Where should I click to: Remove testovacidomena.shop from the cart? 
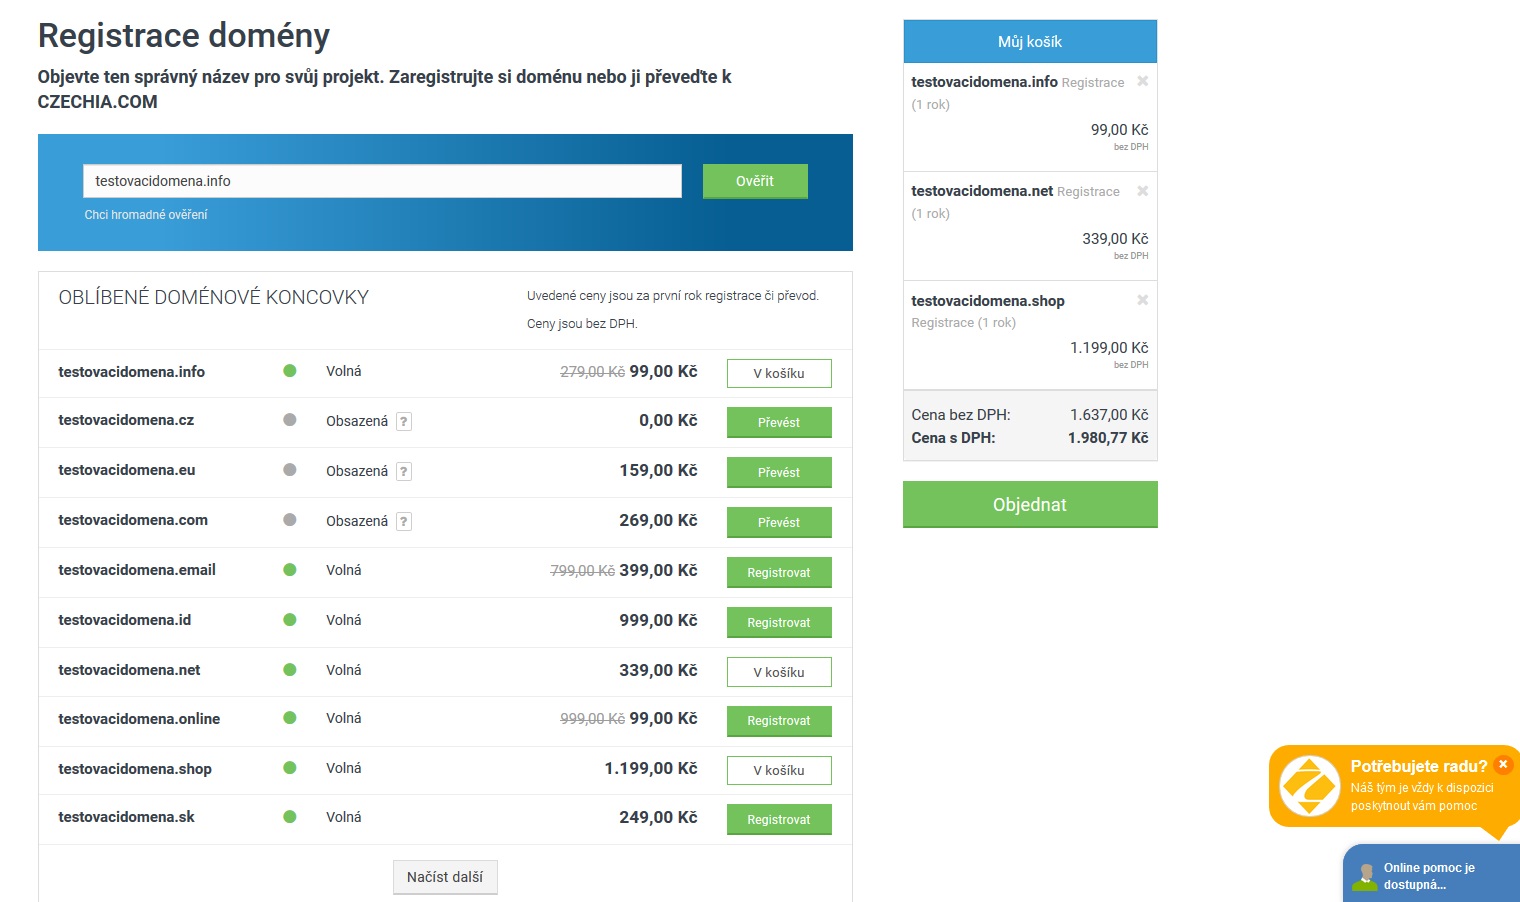coord(1142,300)
